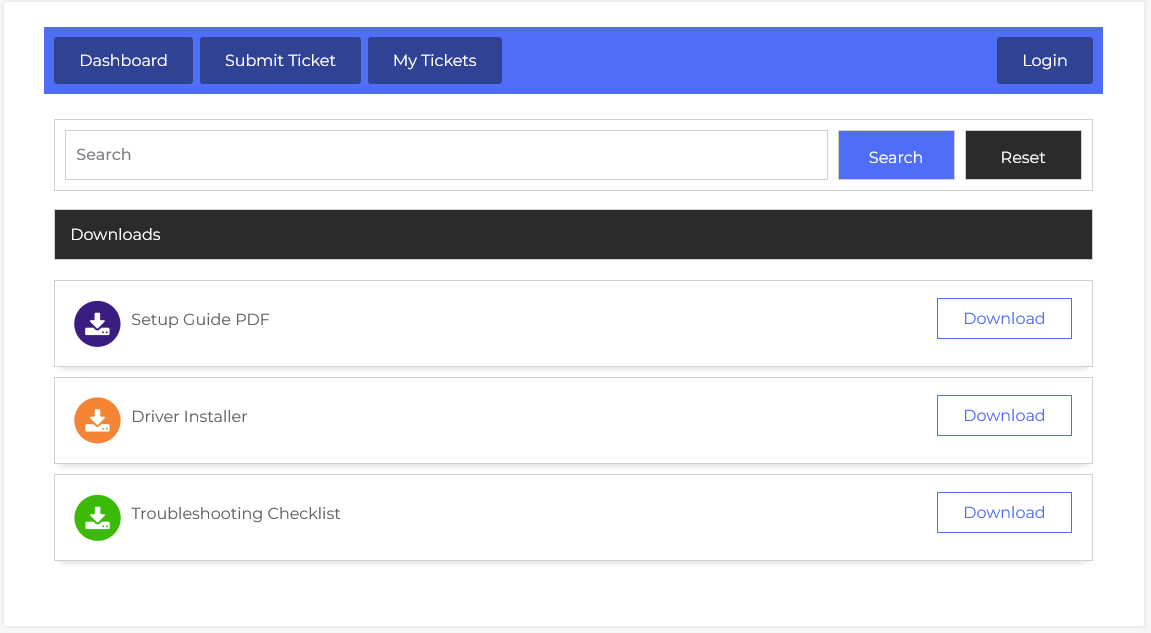Select the Setup Guide PDF title text
The height and width of the screenshot is (633, 1151).
[200, 320]
